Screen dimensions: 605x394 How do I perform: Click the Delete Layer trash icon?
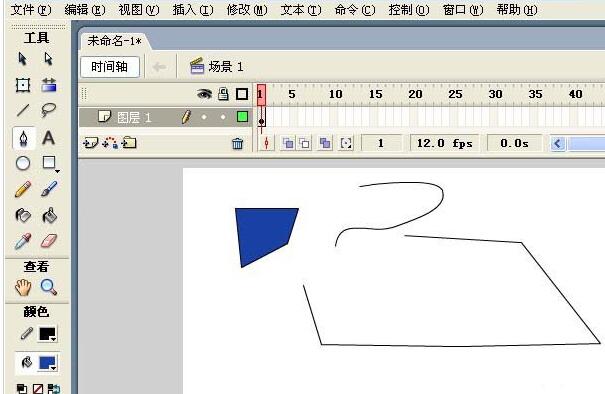point(237,144)
